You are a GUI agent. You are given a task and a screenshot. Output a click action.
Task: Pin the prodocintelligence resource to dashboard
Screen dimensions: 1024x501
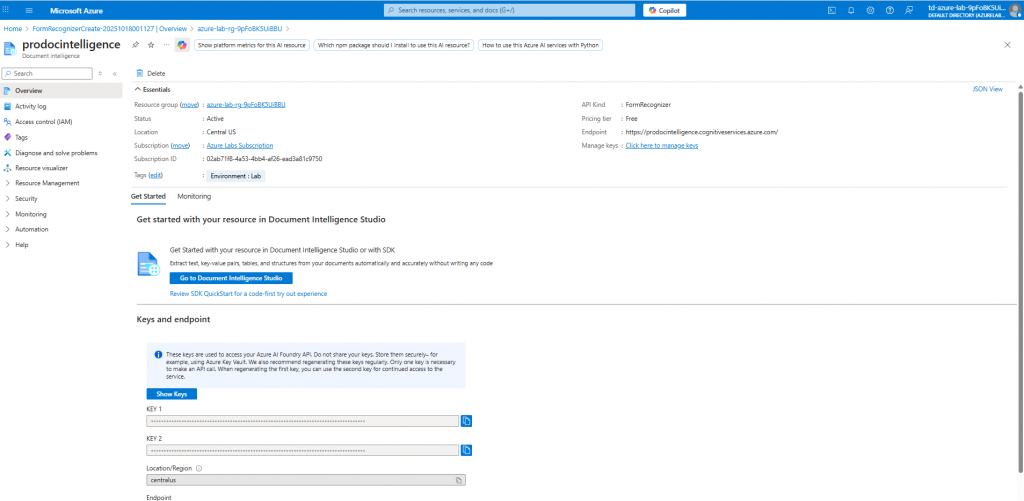tap(136, 45)
